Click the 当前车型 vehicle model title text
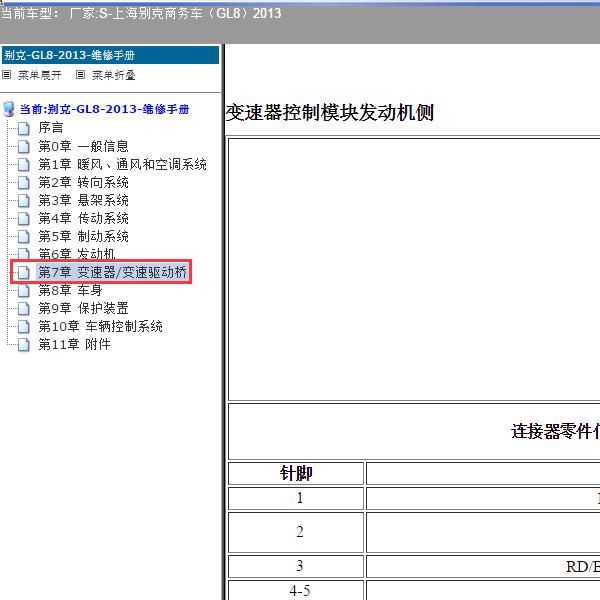This screenshot has width=600, height=600. click(x=141, y=13)
